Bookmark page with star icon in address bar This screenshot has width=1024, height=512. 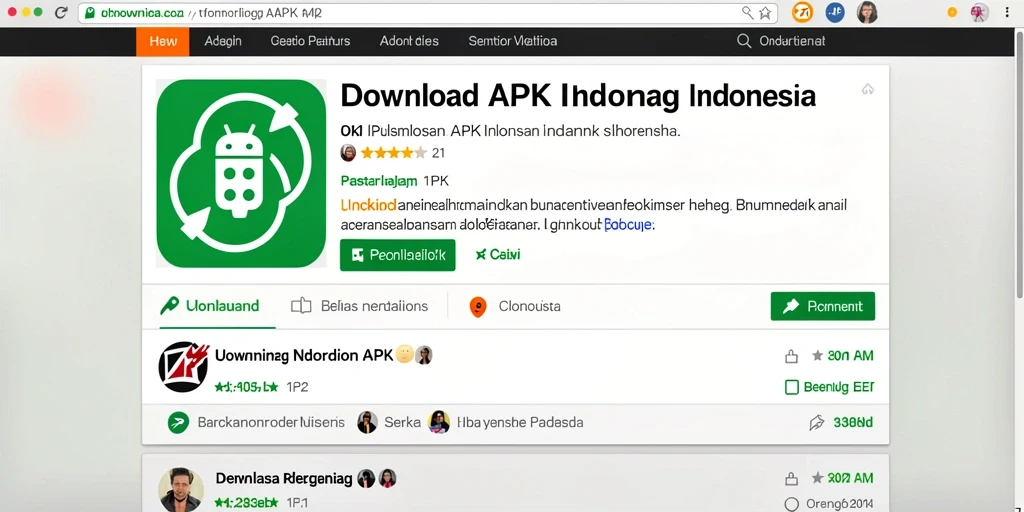(x=765, y=12)
